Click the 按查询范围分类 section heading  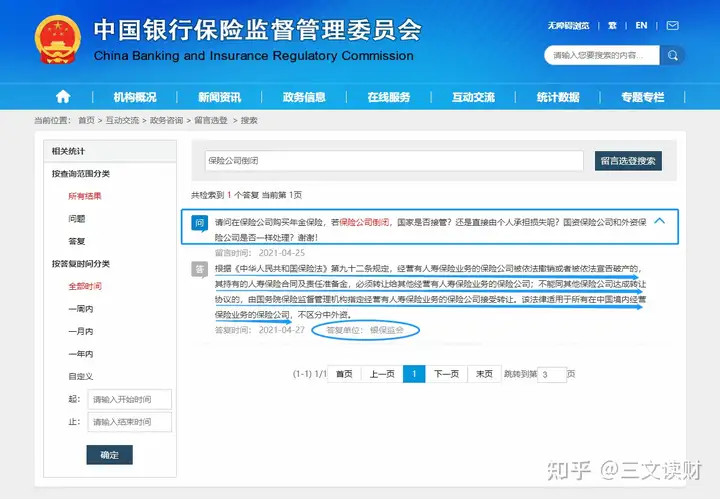coord(81,174)
